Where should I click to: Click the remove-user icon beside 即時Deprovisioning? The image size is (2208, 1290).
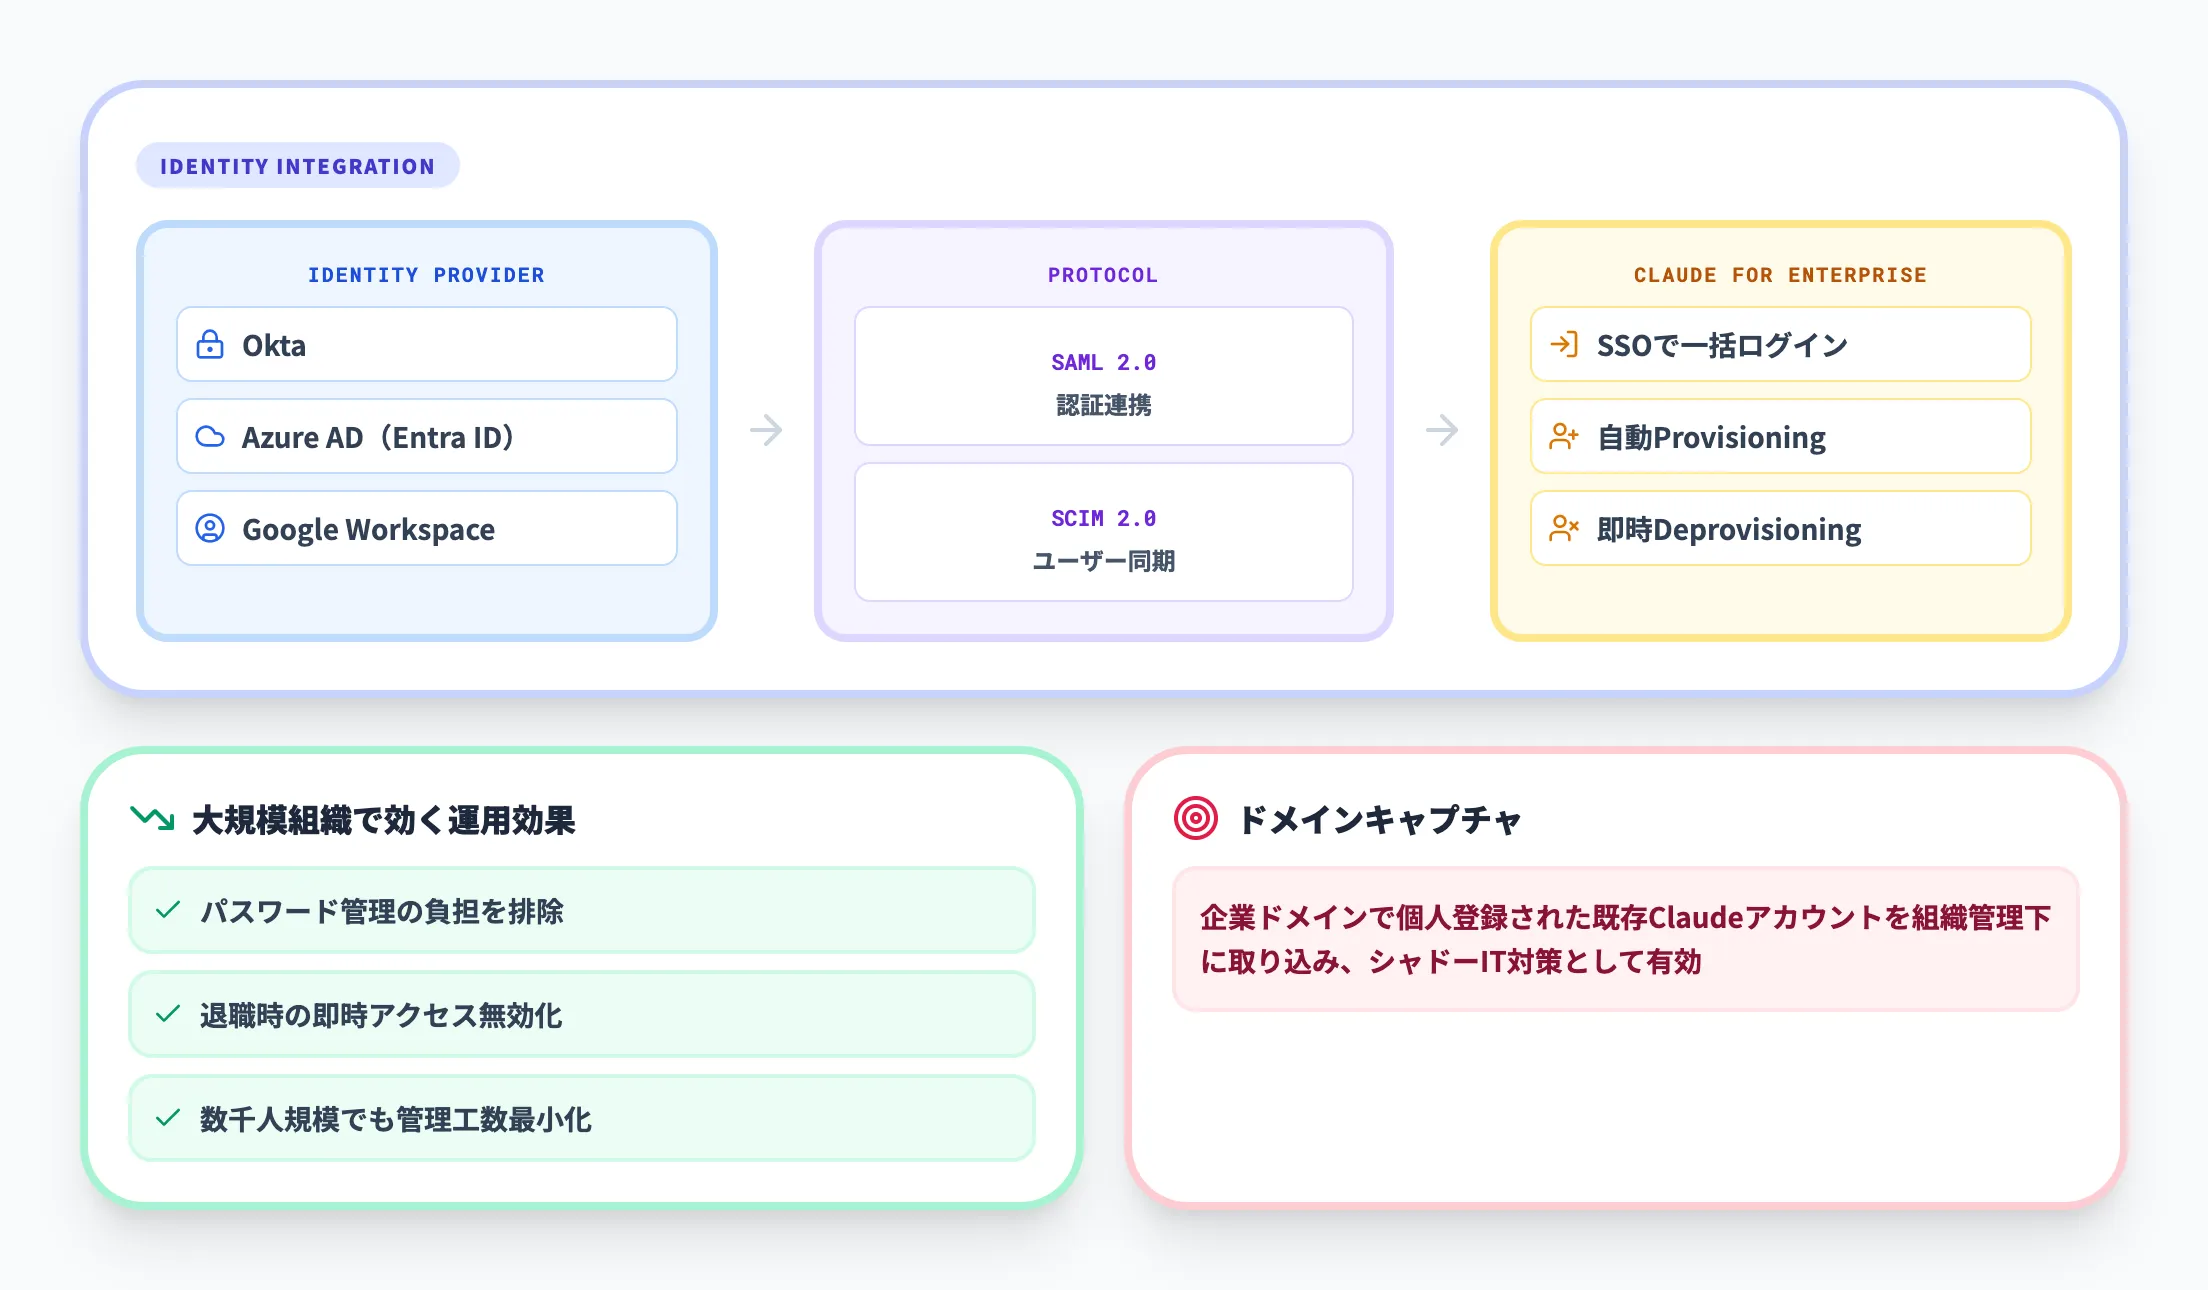(1564, 528)
